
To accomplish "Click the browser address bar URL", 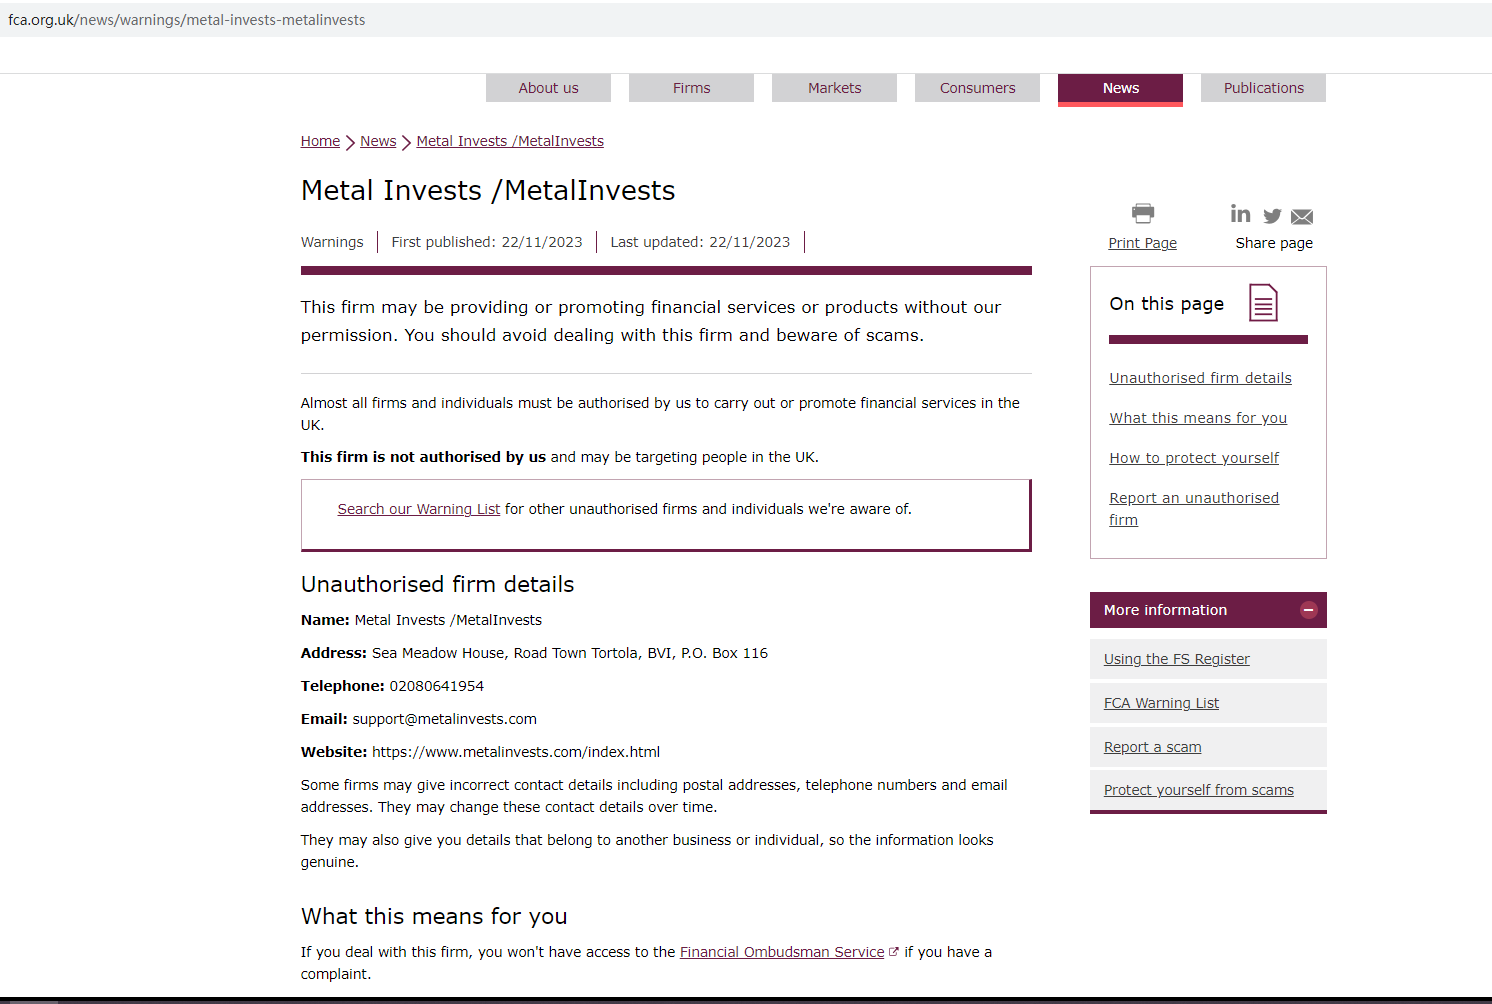I will pyautogui.click(x=187, y=20).
